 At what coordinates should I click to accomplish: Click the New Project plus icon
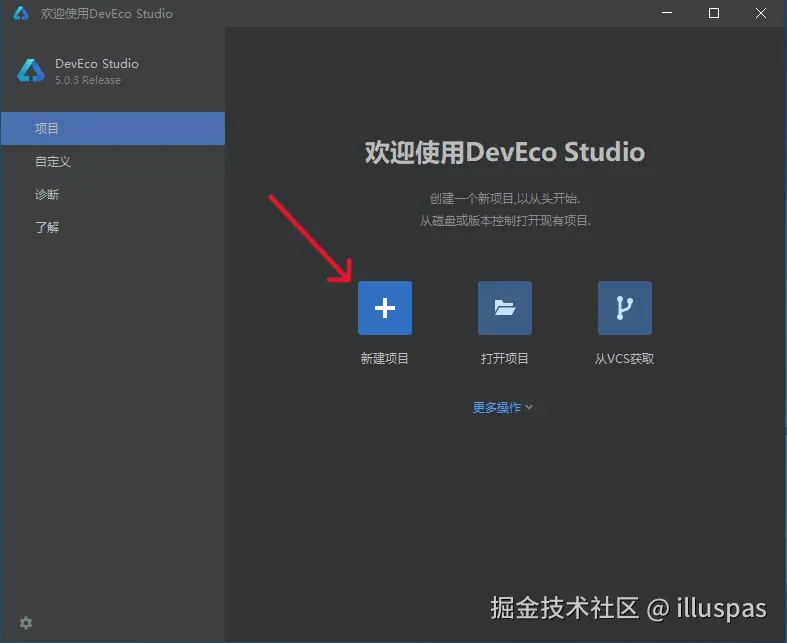point(385,308)
